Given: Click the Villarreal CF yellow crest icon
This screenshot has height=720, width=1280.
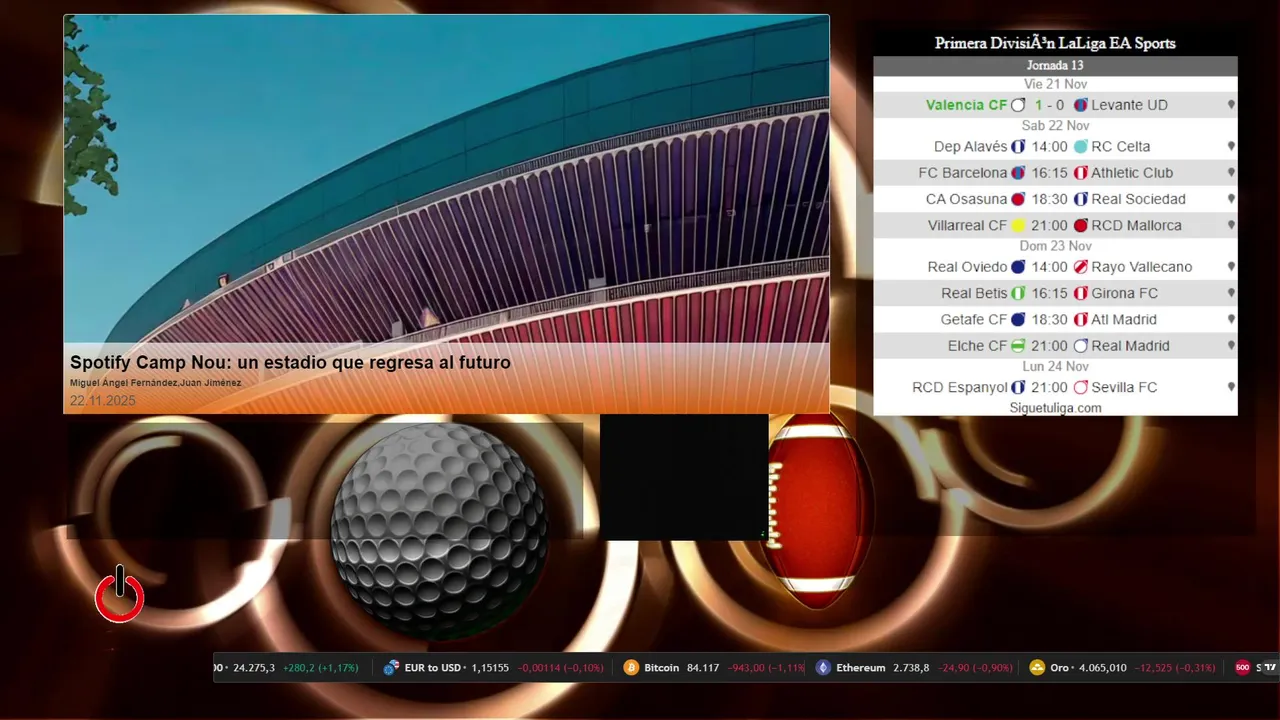Looking at the screenshot, I should coord(1018,226).
